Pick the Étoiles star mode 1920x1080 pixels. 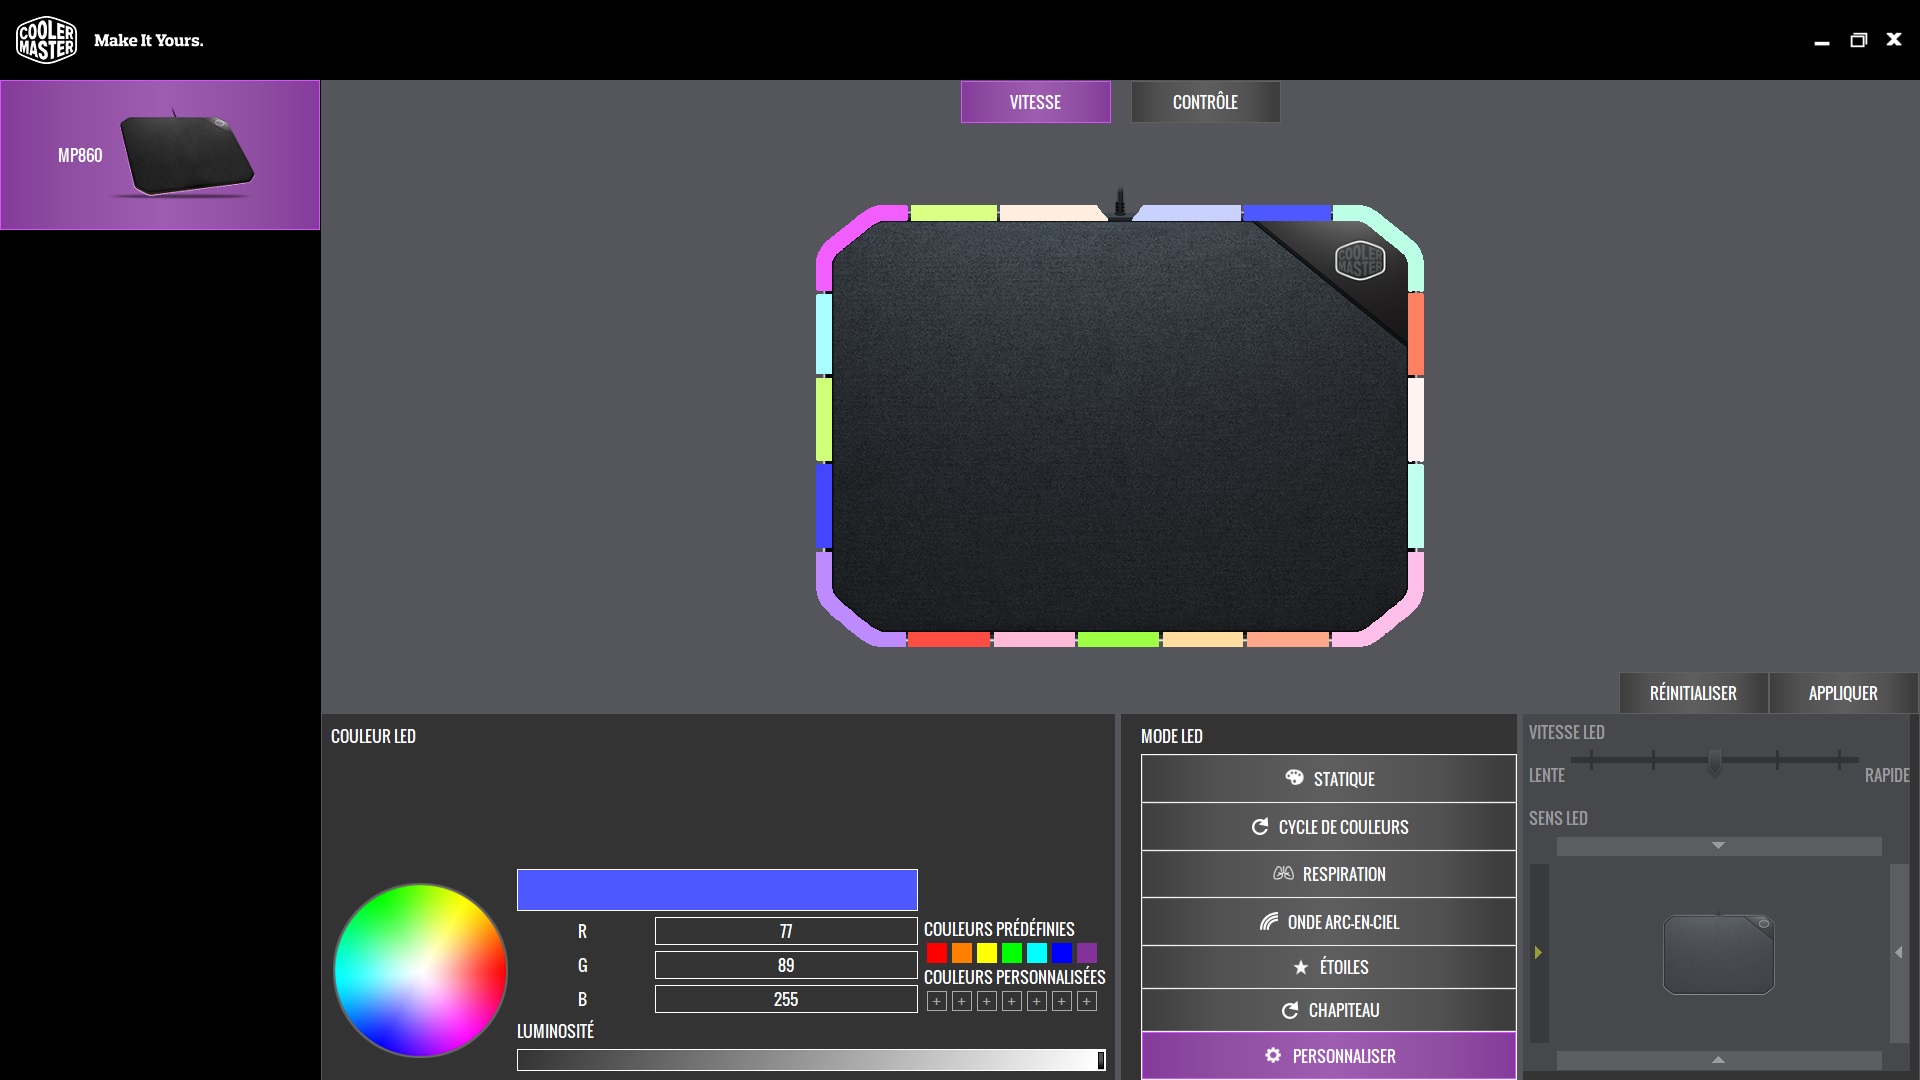pyautogui.click(x=1328, y=967)
